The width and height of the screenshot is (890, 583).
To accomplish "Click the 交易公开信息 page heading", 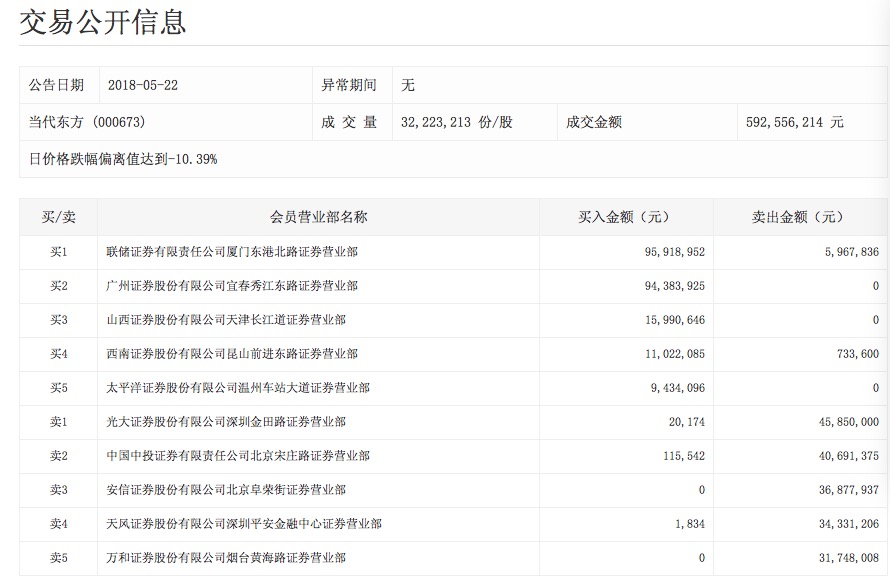I will coord(103,22).
